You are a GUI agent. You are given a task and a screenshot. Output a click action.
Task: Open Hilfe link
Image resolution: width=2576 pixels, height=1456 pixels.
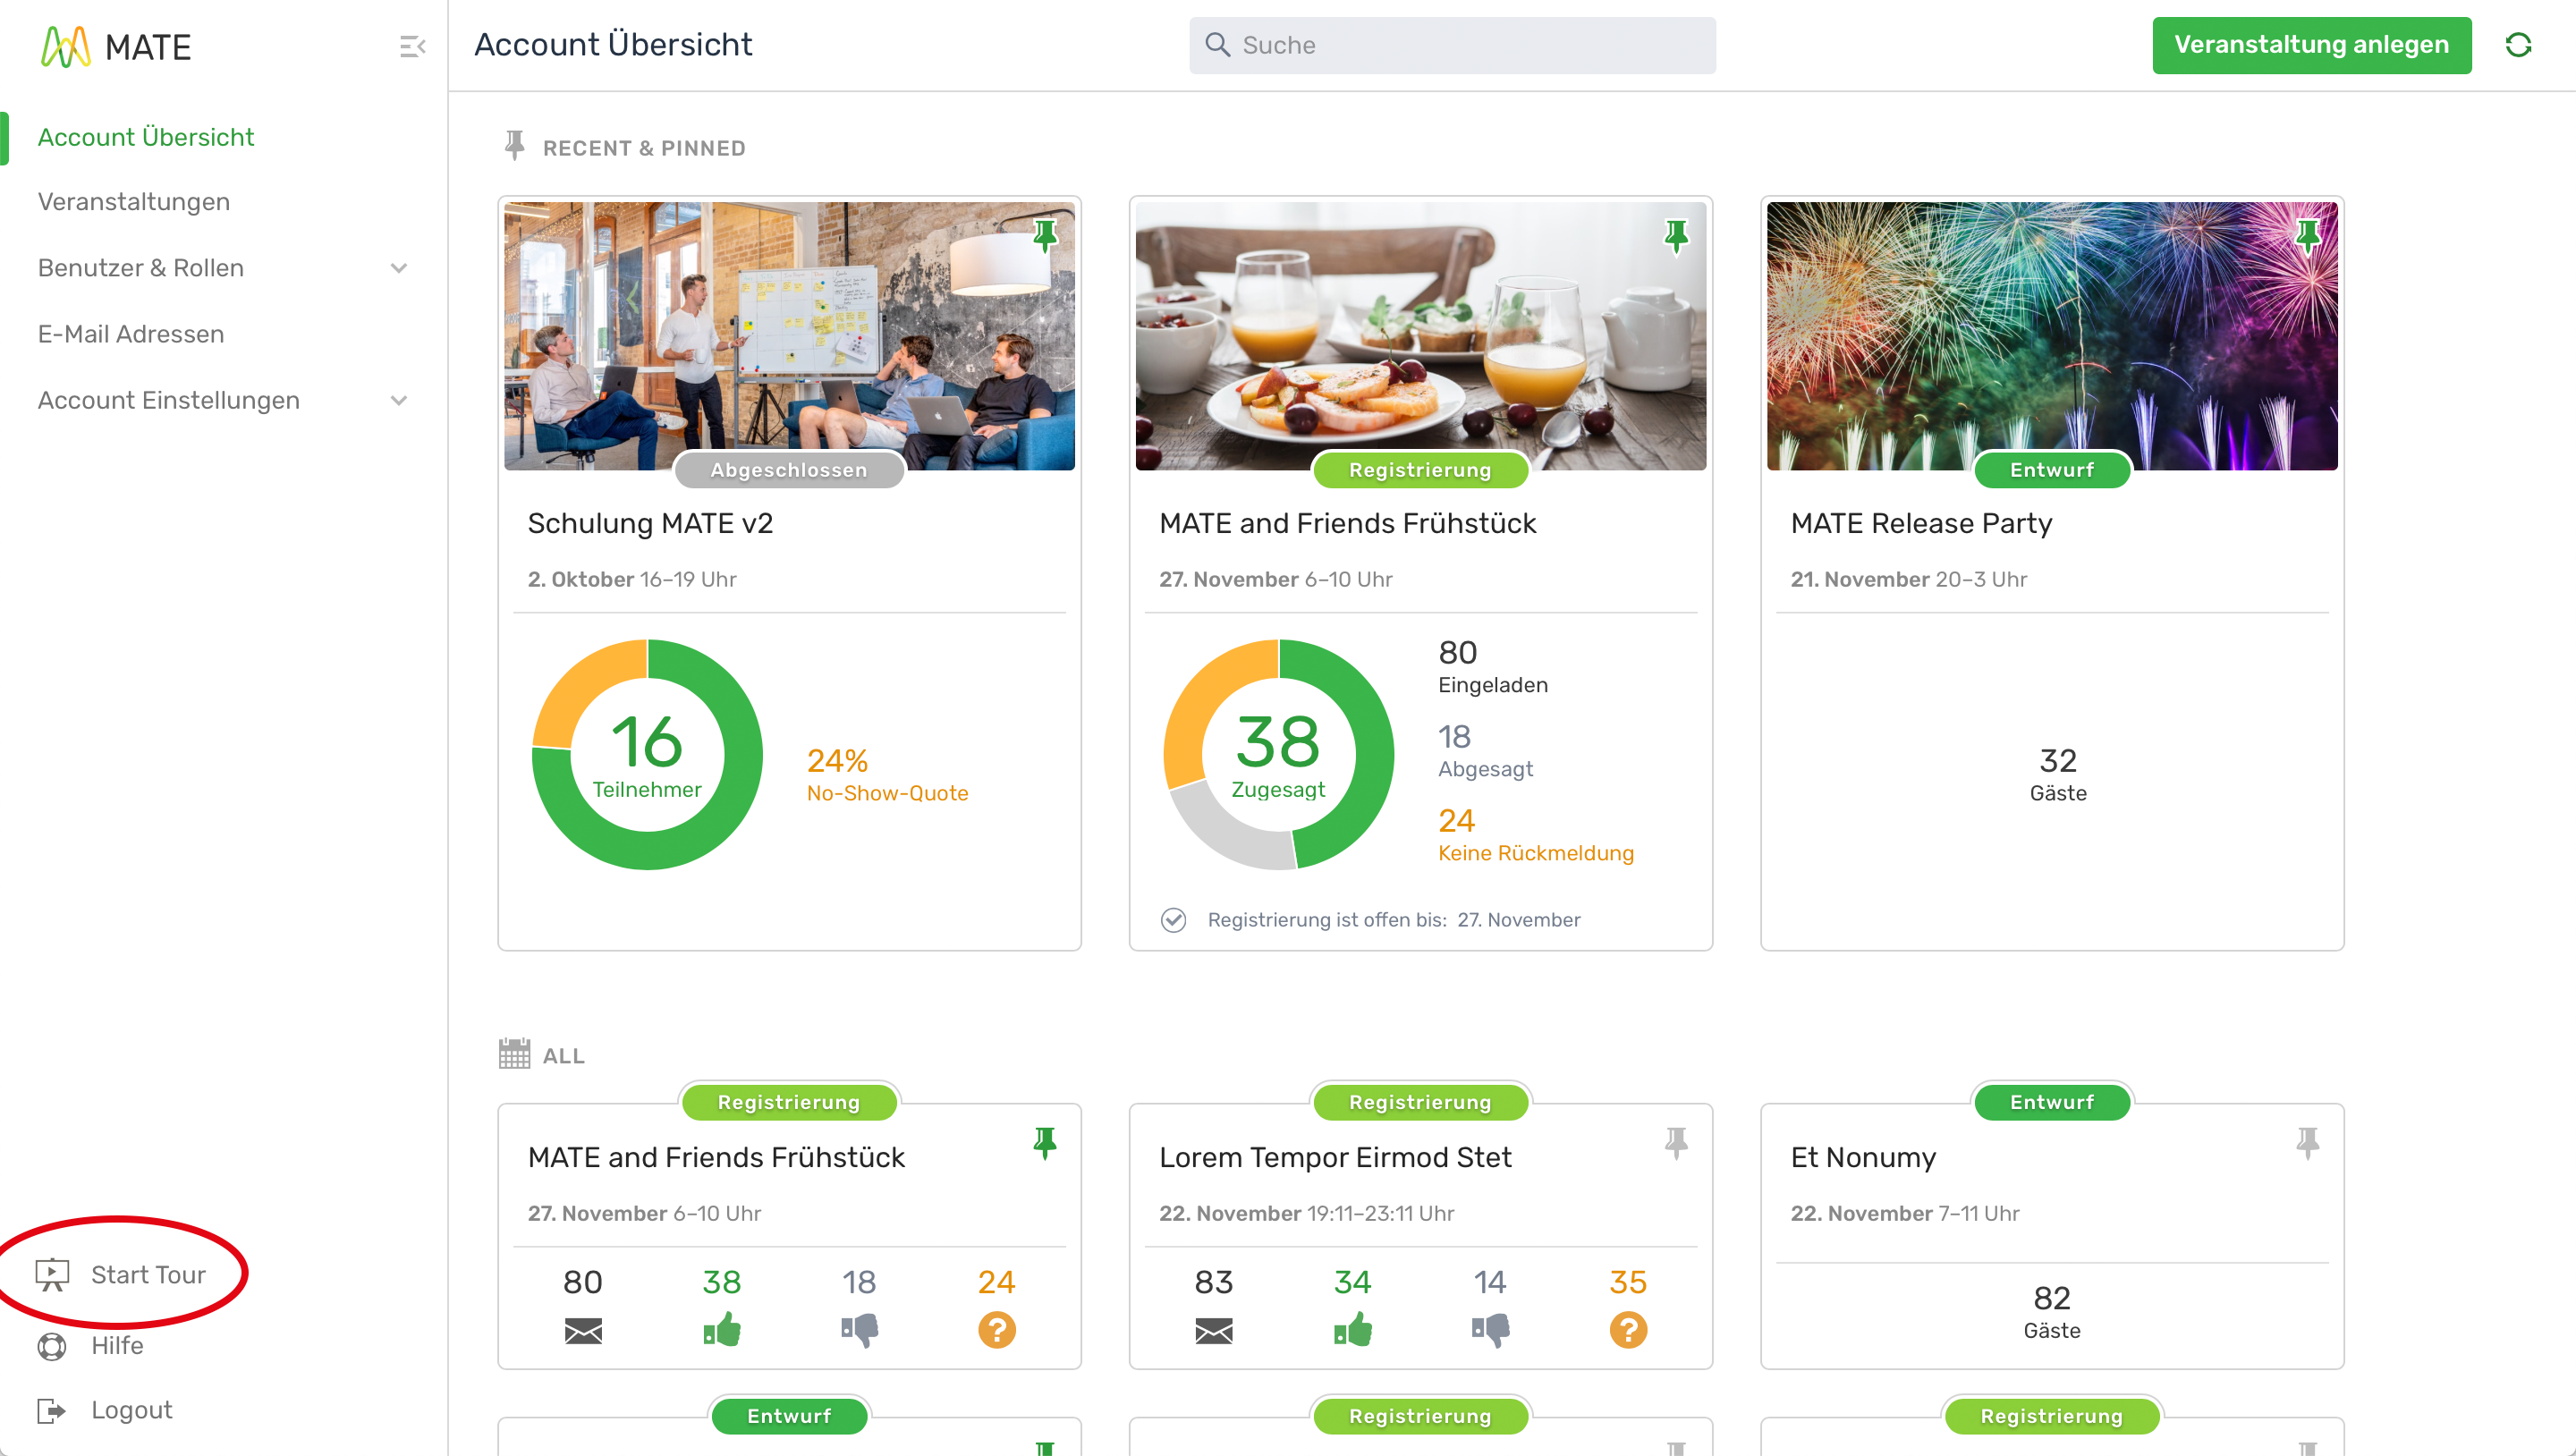point(117,1346)
